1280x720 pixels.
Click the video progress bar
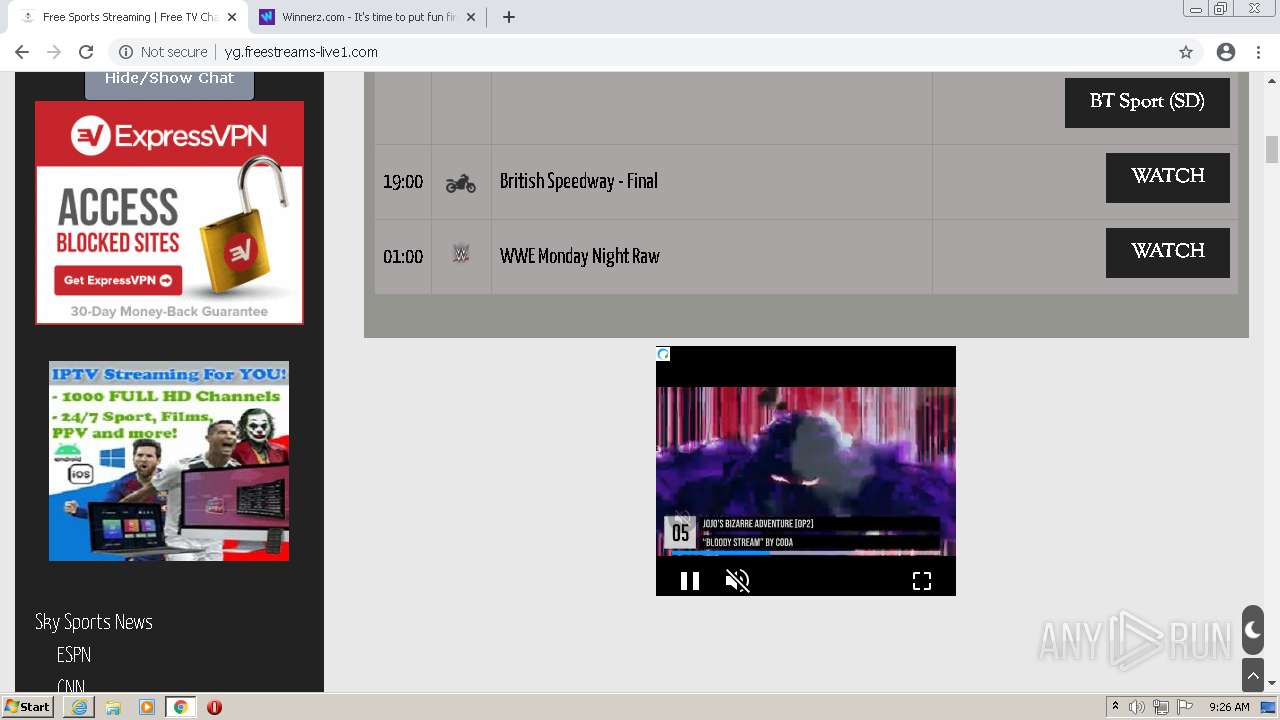click(x=806, y=552)
